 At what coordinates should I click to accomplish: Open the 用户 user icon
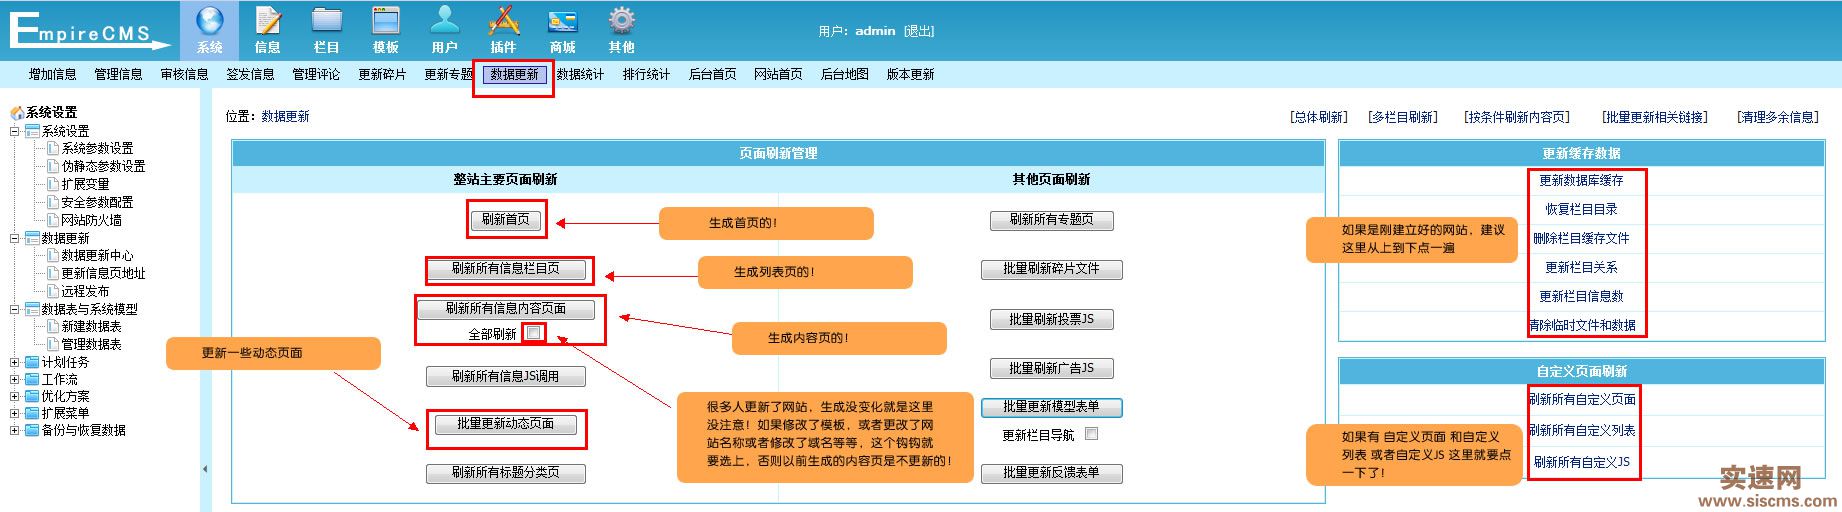coord(444,21)
